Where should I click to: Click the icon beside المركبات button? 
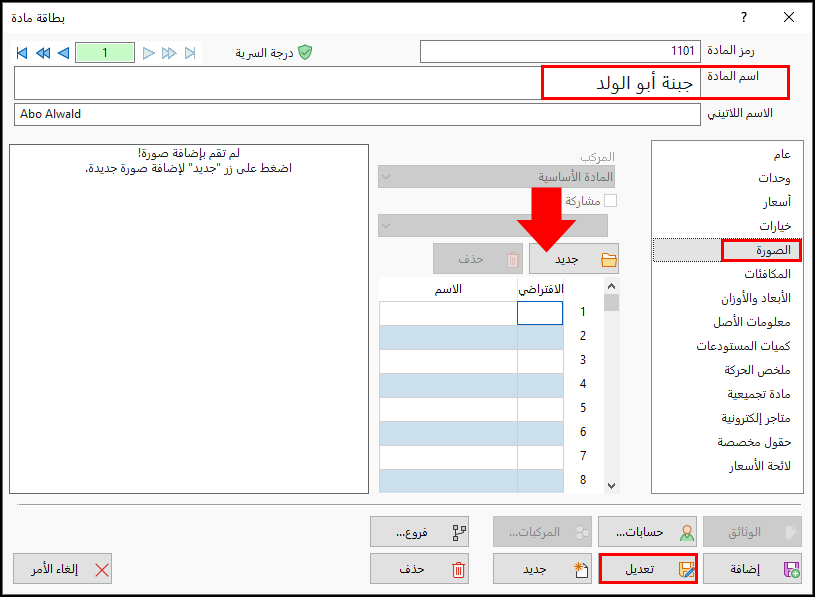tap(582, 533)
